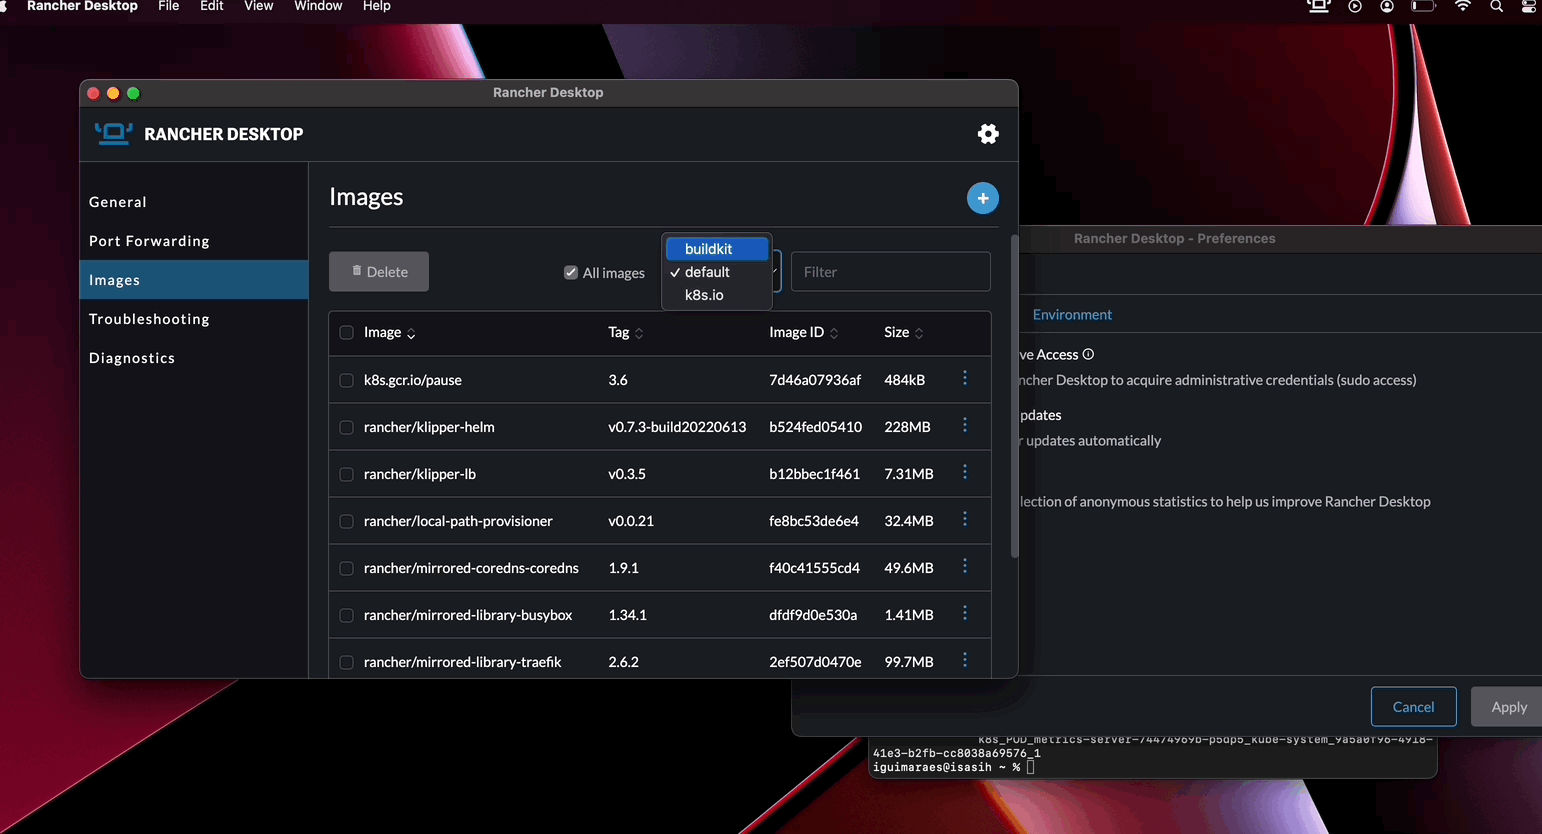Open the add image plus button
This screenshot has height=834, width=1542.
coord(982,198)
